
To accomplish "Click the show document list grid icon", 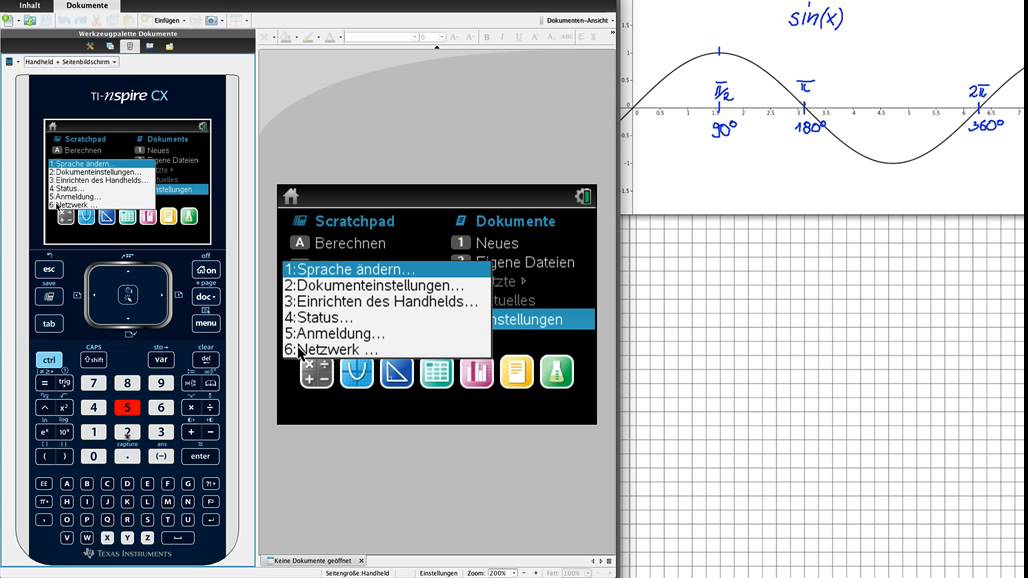I will tap(609, 561).
